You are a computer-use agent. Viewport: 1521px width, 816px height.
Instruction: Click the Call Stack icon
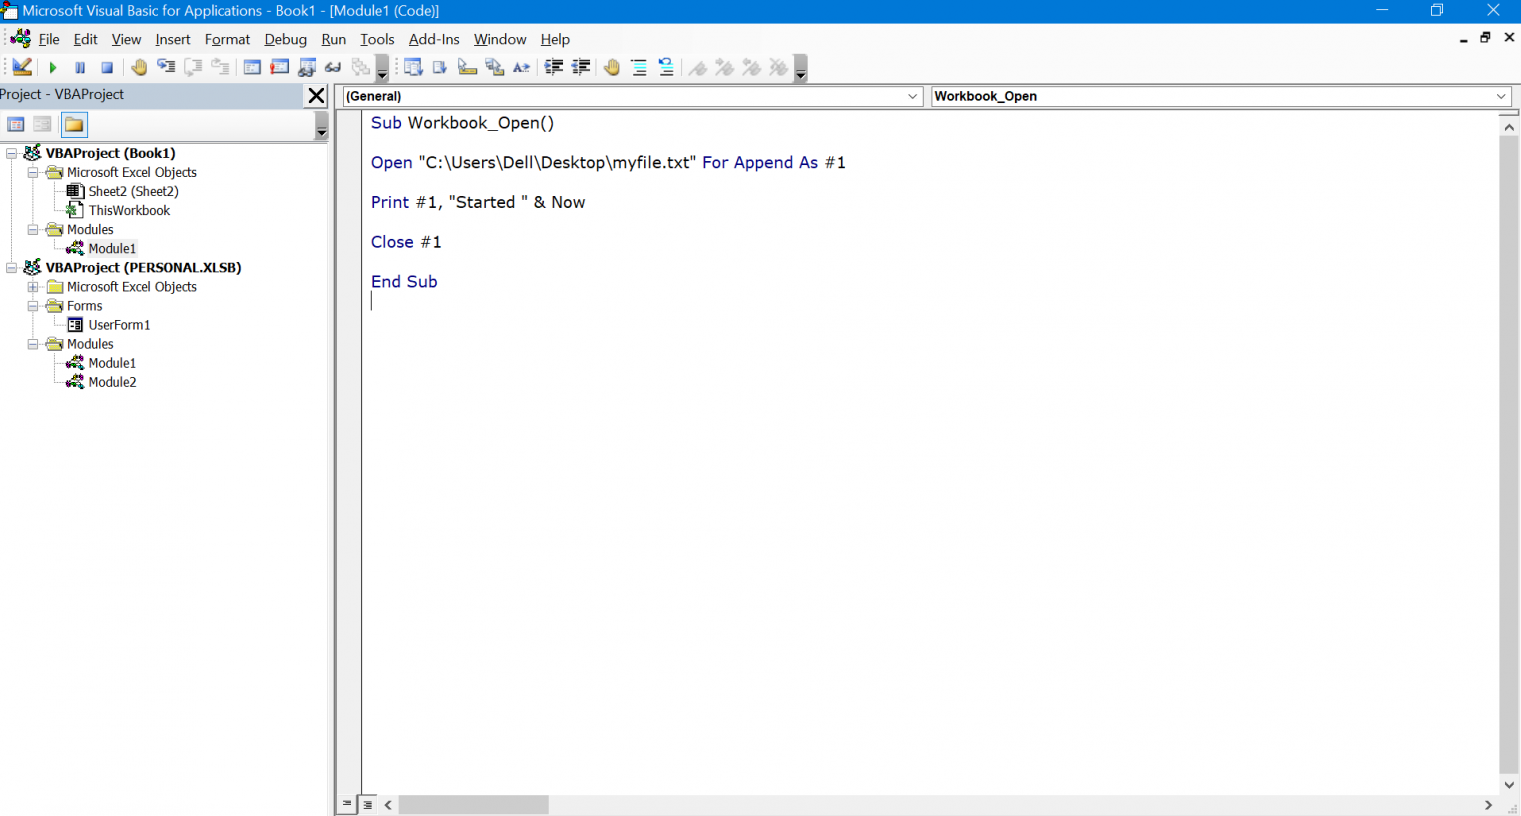tap(361, 67)
